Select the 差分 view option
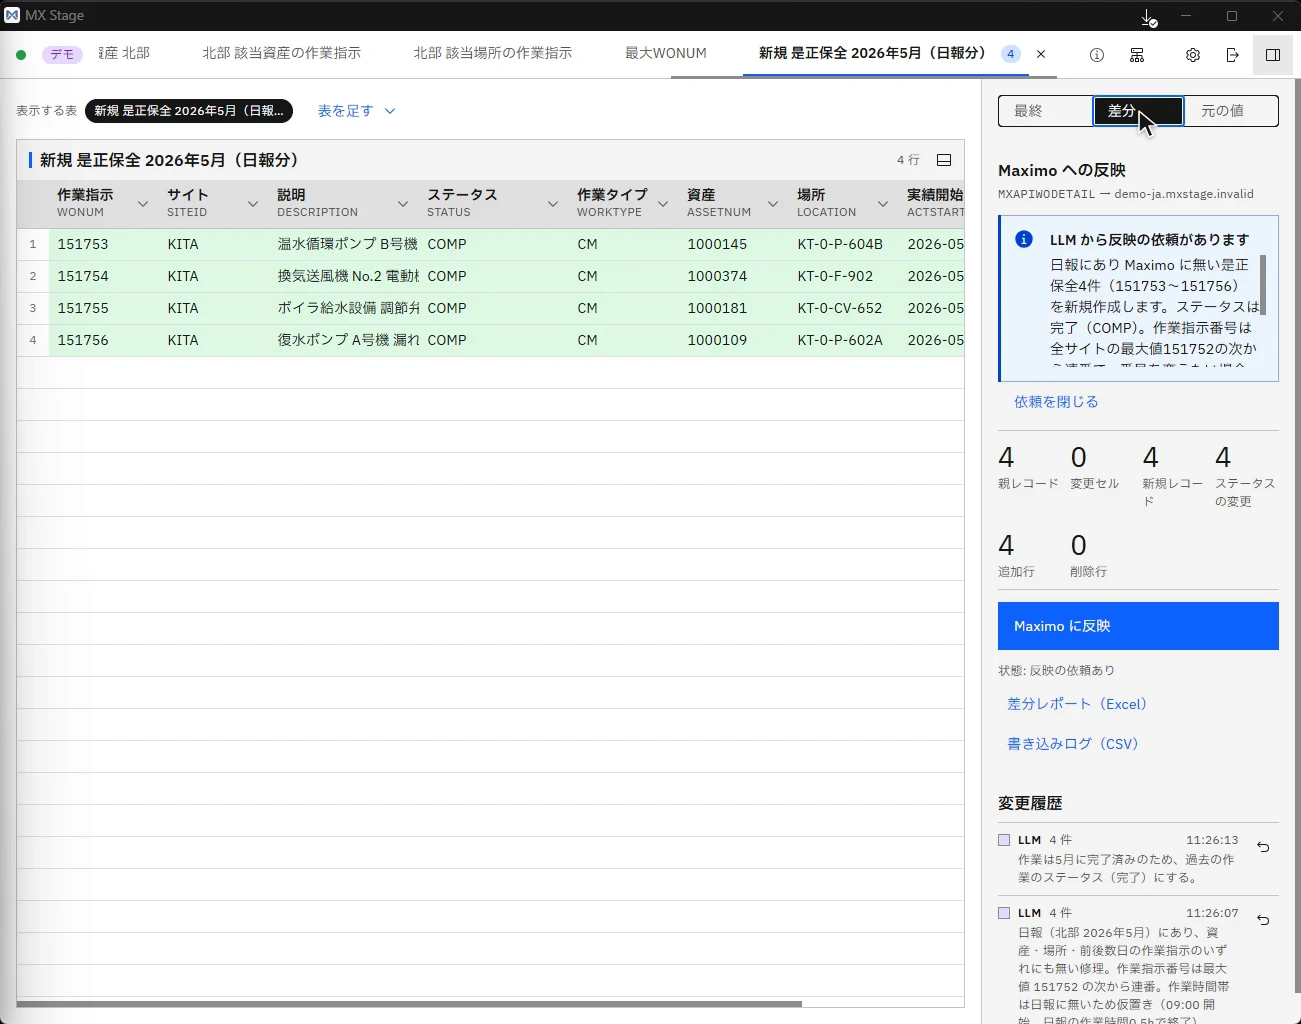The width and height of the screenshot is (1301, 1024). click(1138, 111)
